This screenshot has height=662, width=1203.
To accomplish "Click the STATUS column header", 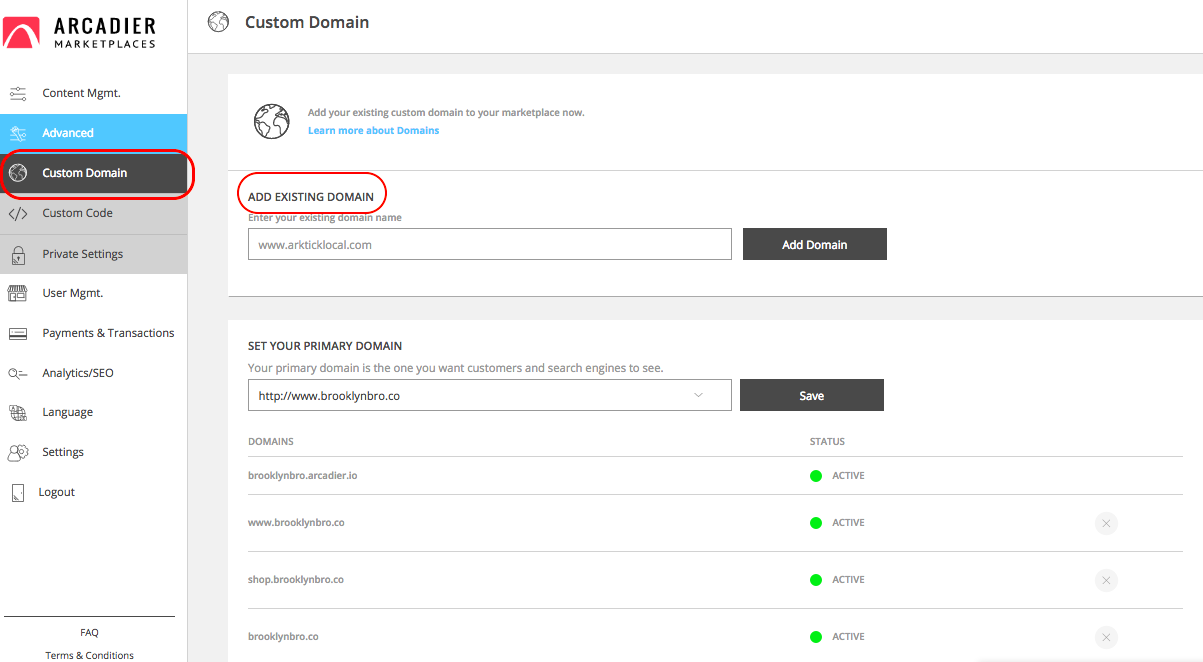I will pyautogui.click(x=827, y=441).
